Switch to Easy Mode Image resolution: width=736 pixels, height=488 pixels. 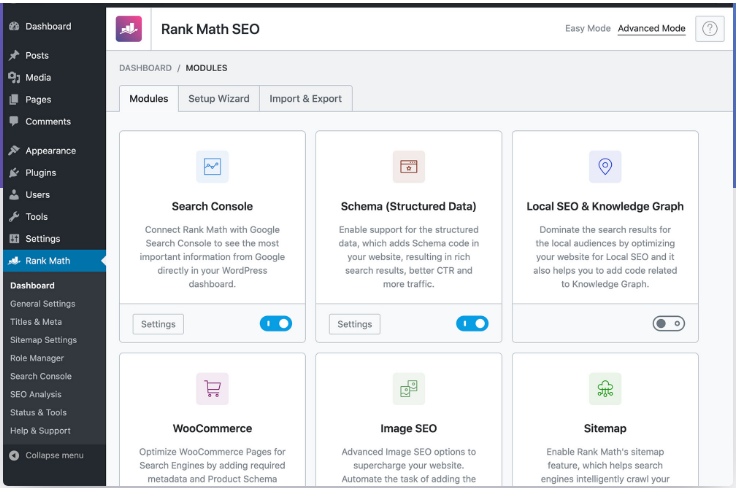(588, 28)
